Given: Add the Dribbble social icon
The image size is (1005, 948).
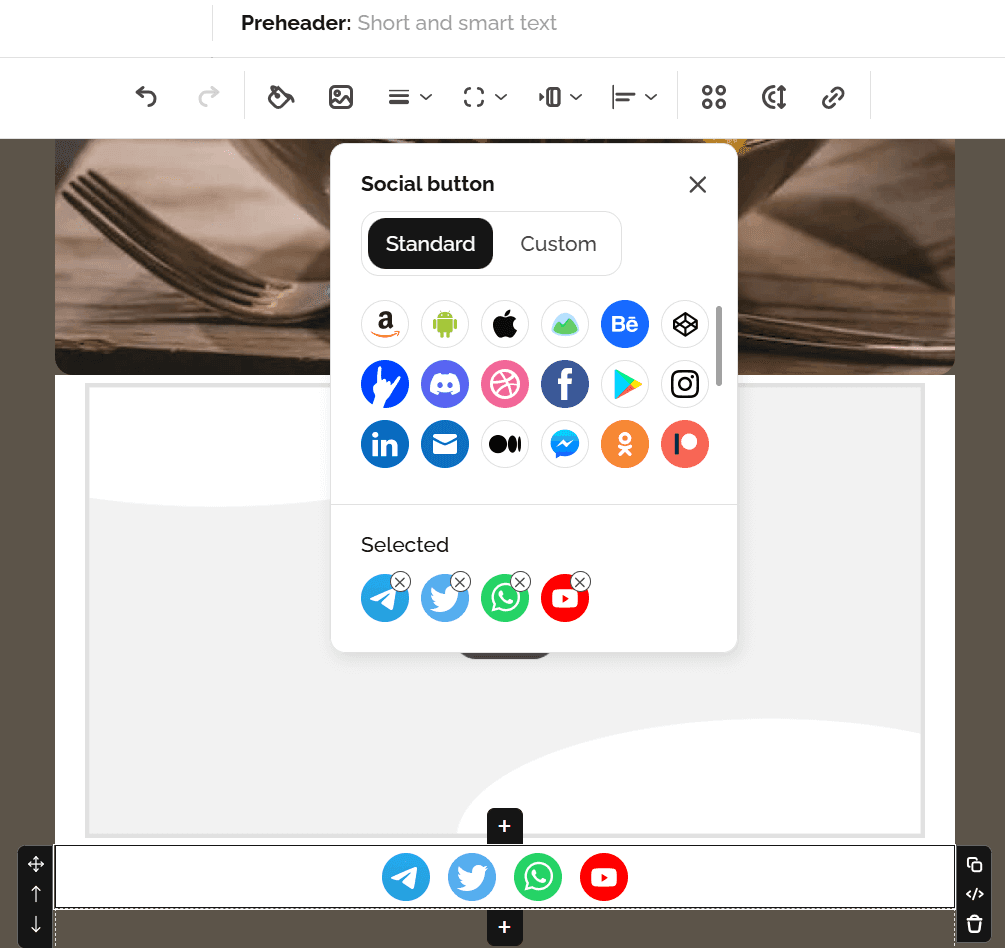Looking at the screenshot, I should tap(505, 384).
